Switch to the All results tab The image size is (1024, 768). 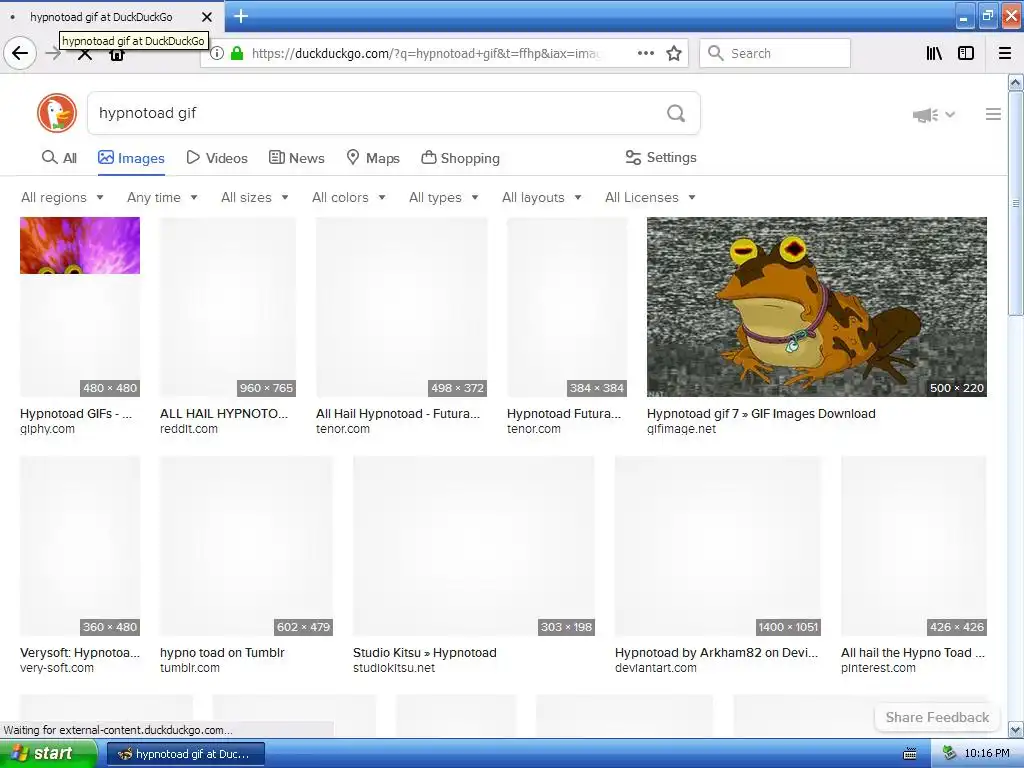pos(59,158)
